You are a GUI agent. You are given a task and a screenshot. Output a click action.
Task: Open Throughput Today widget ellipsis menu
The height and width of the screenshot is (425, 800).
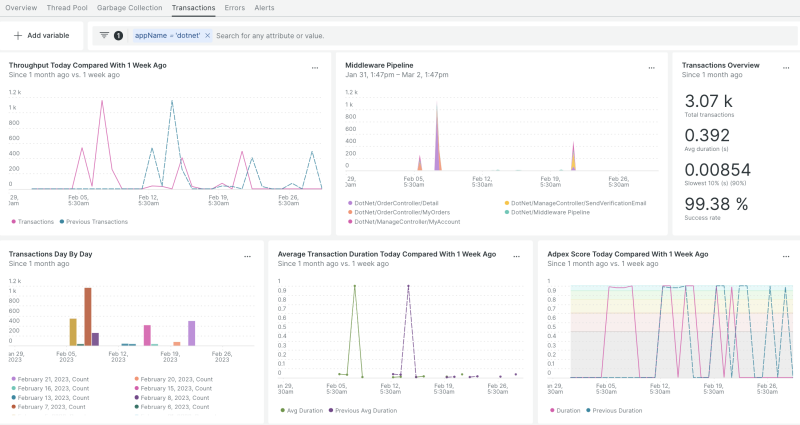315,68
